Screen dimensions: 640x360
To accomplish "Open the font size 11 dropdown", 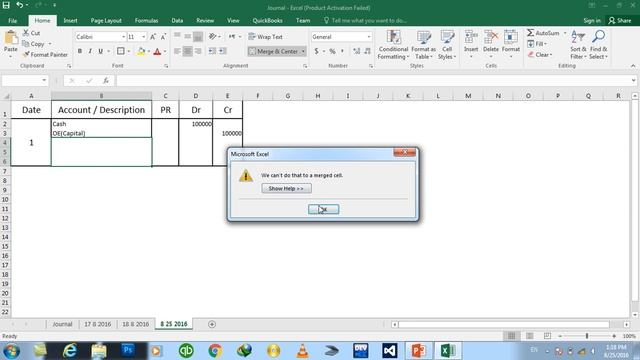I will tap(144, 37).
